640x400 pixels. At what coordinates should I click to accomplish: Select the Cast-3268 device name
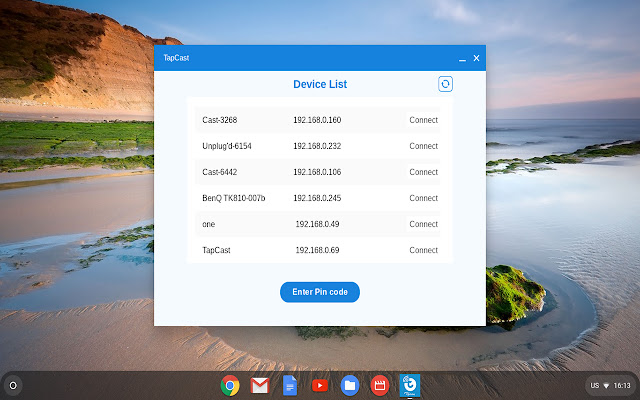click(220, 120)
